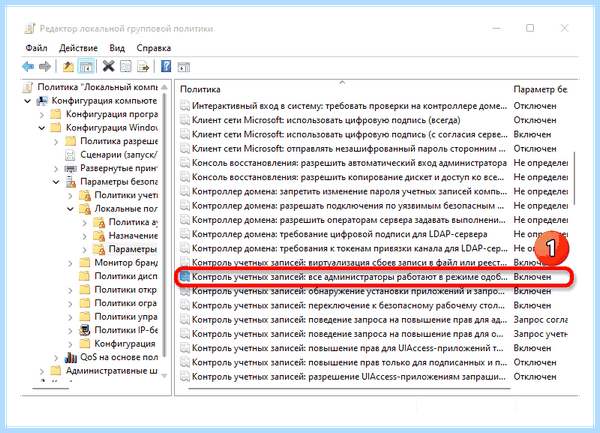Select Сценарии (запуск/завершение) tree item
This screenshot has width=600, height=433.
pyautogui.click(x=111, y=155)
